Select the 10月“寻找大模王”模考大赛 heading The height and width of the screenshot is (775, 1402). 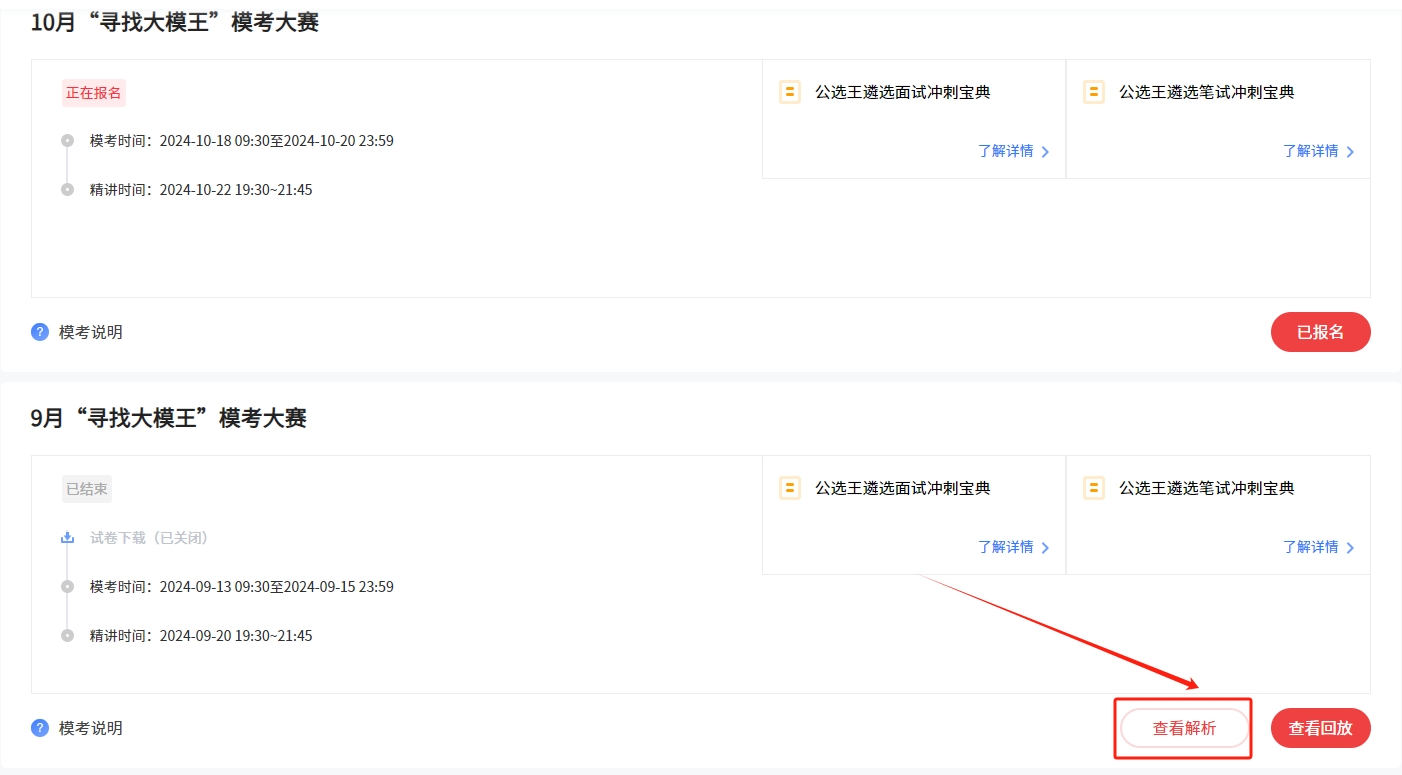click(x=175, y=22)
